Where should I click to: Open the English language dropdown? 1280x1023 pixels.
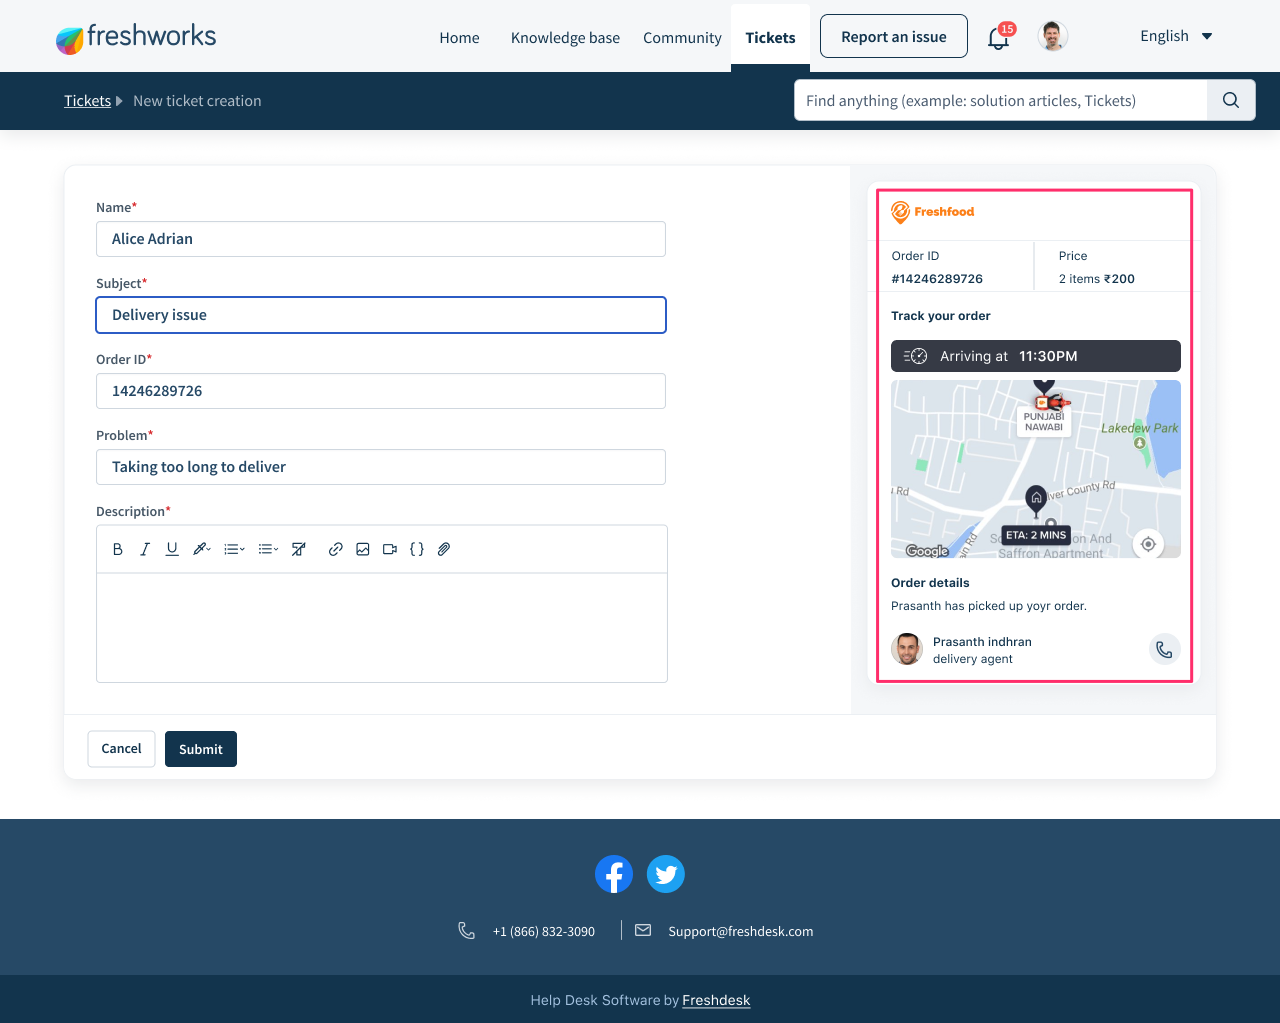click(x=1176, y=36)
